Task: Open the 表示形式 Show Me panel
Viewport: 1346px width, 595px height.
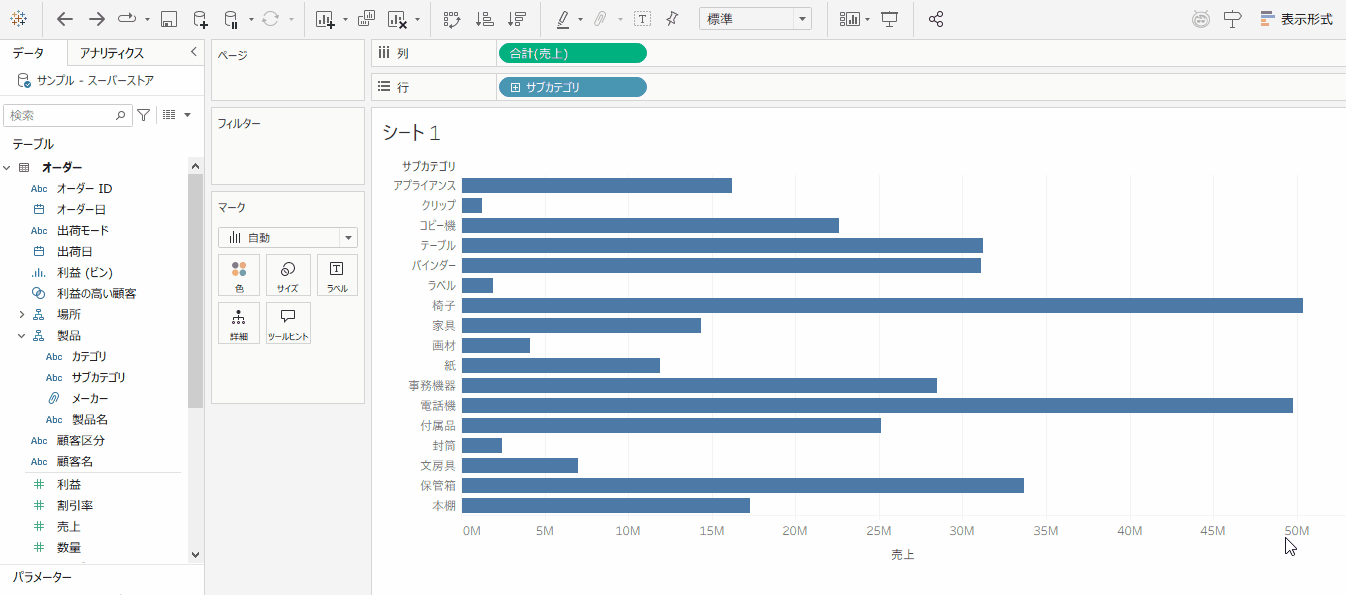Action: pos(1296,19)
